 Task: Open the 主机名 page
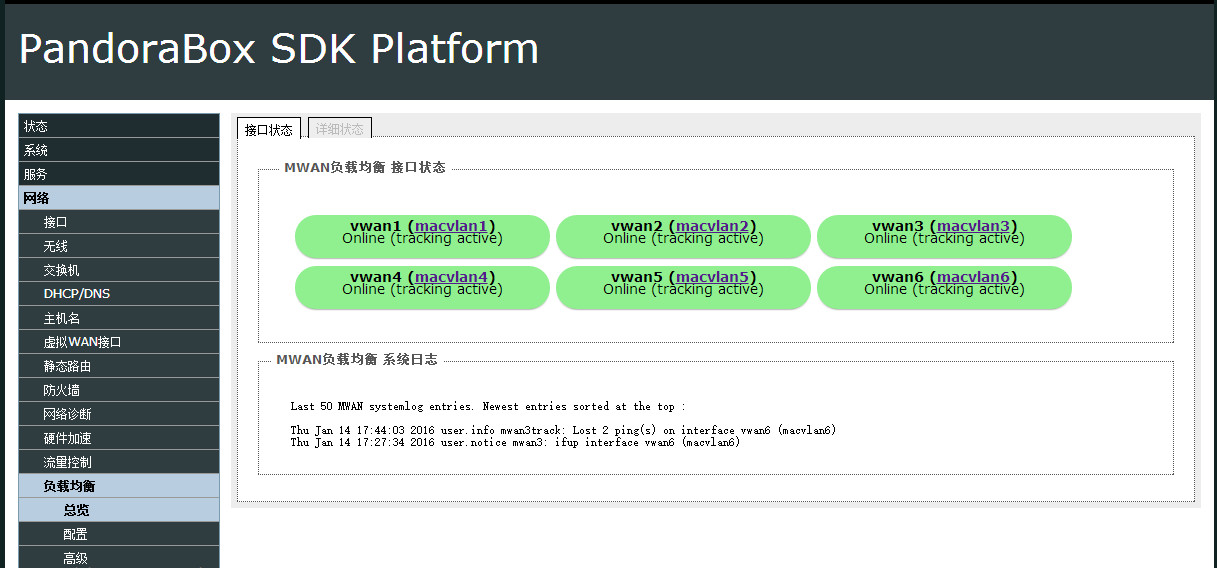coord(119,318)
